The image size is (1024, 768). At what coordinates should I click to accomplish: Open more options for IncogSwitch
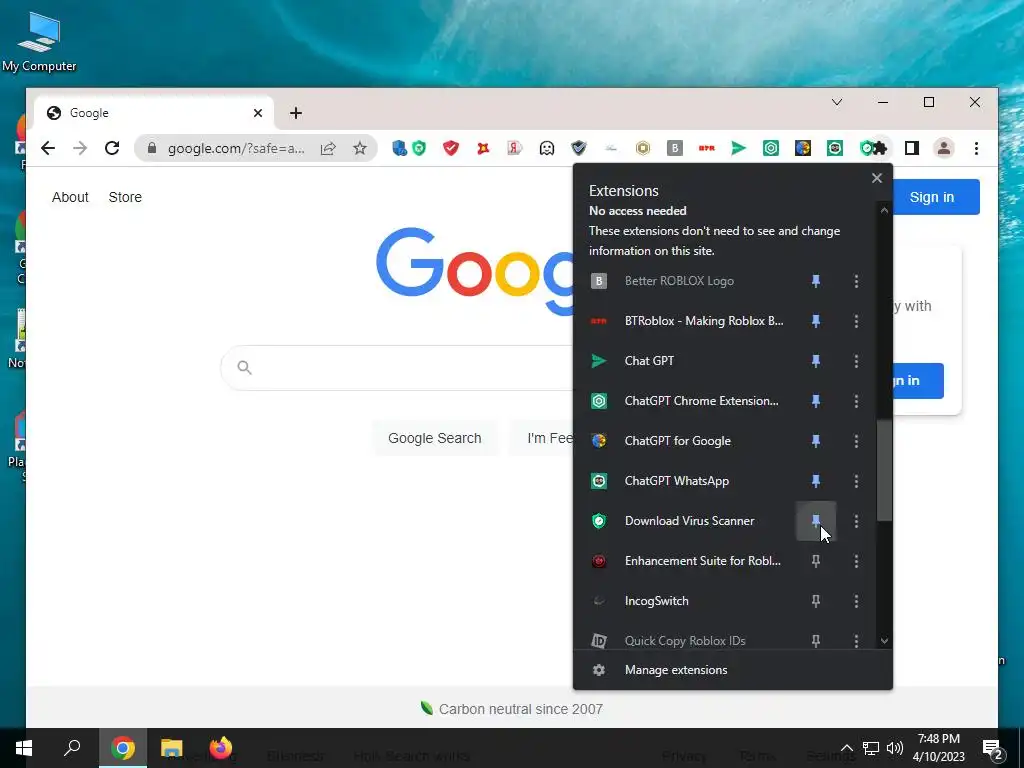coord(856,601)
